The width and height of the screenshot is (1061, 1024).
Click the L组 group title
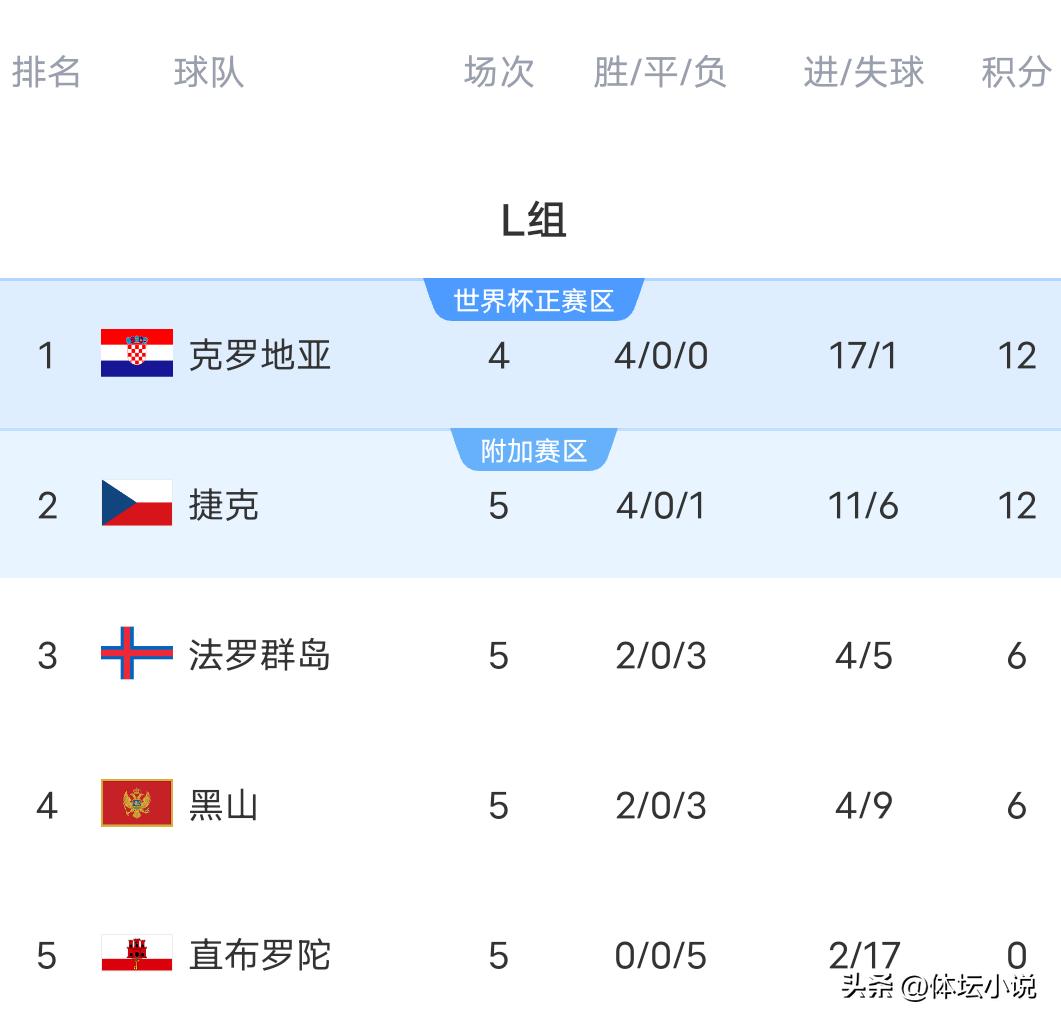click(533, 219)
